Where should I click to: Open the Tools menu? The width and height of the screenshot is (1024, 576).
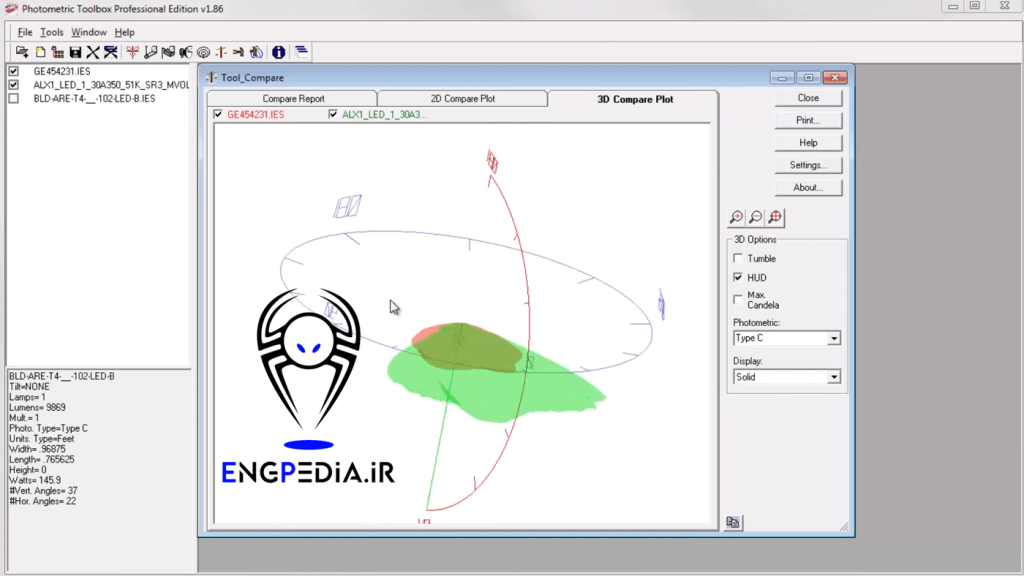51,32
